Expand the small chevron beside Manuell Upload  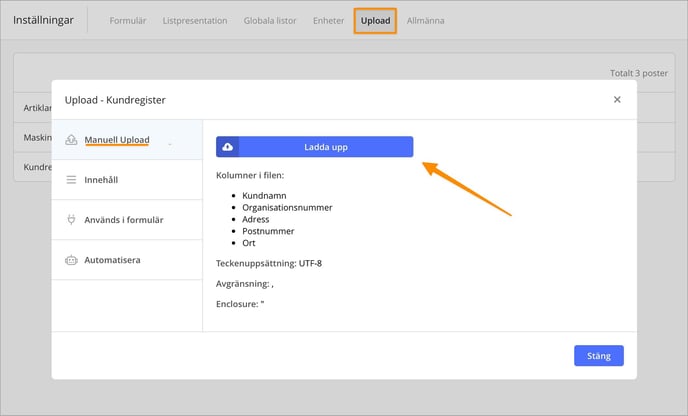pos(170,143)
